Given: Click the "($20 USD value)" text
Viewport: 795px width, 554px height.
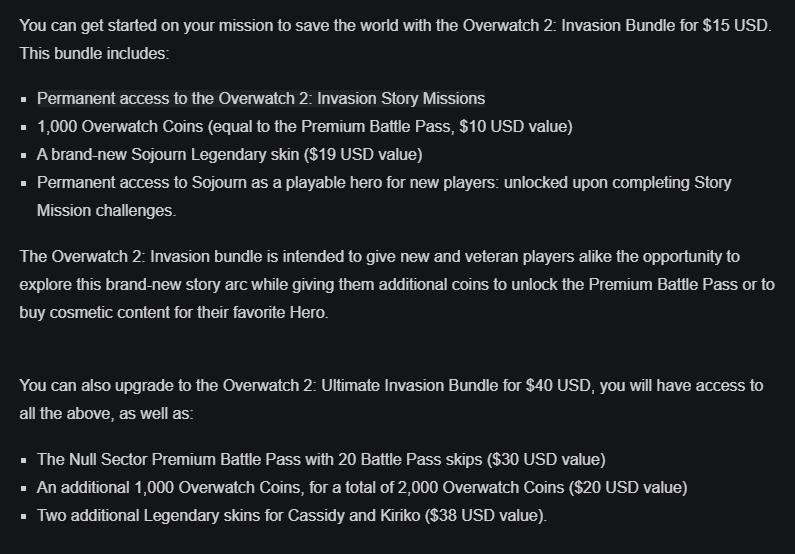Looking at the screenshot, I should (628, 488).
